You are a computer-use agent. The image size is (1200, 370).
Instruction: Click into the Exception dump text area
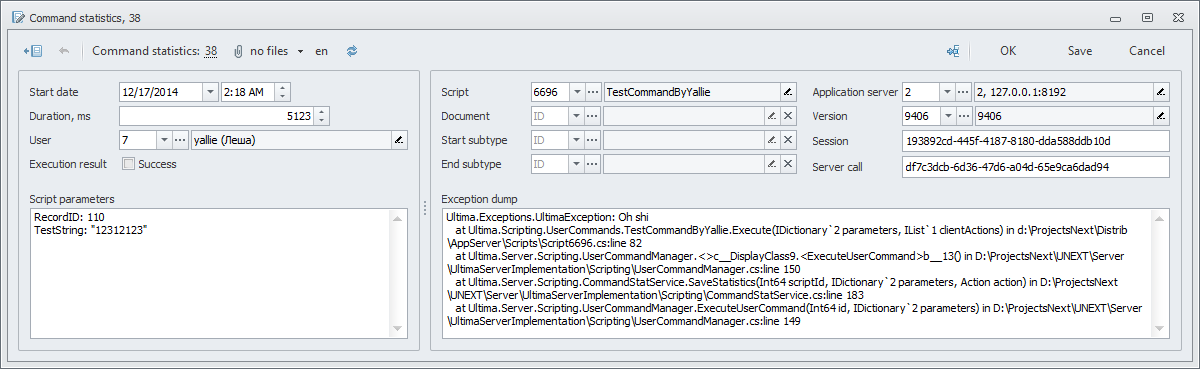click(806, 272)
